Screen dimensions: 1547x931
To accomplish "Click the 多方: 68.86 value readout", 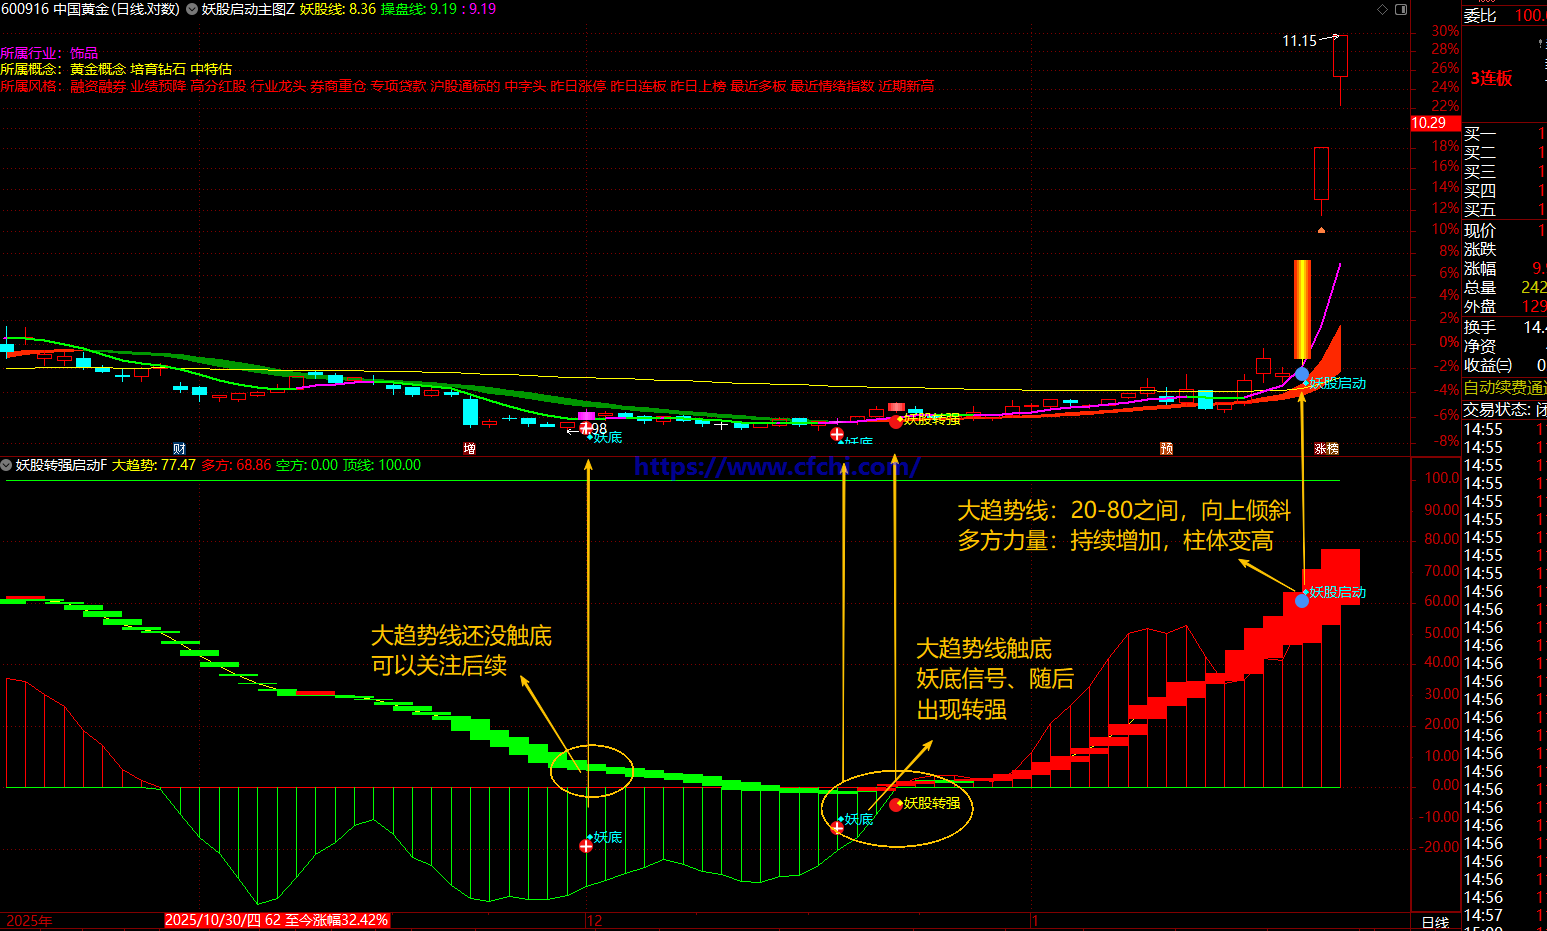I will 236,465.
